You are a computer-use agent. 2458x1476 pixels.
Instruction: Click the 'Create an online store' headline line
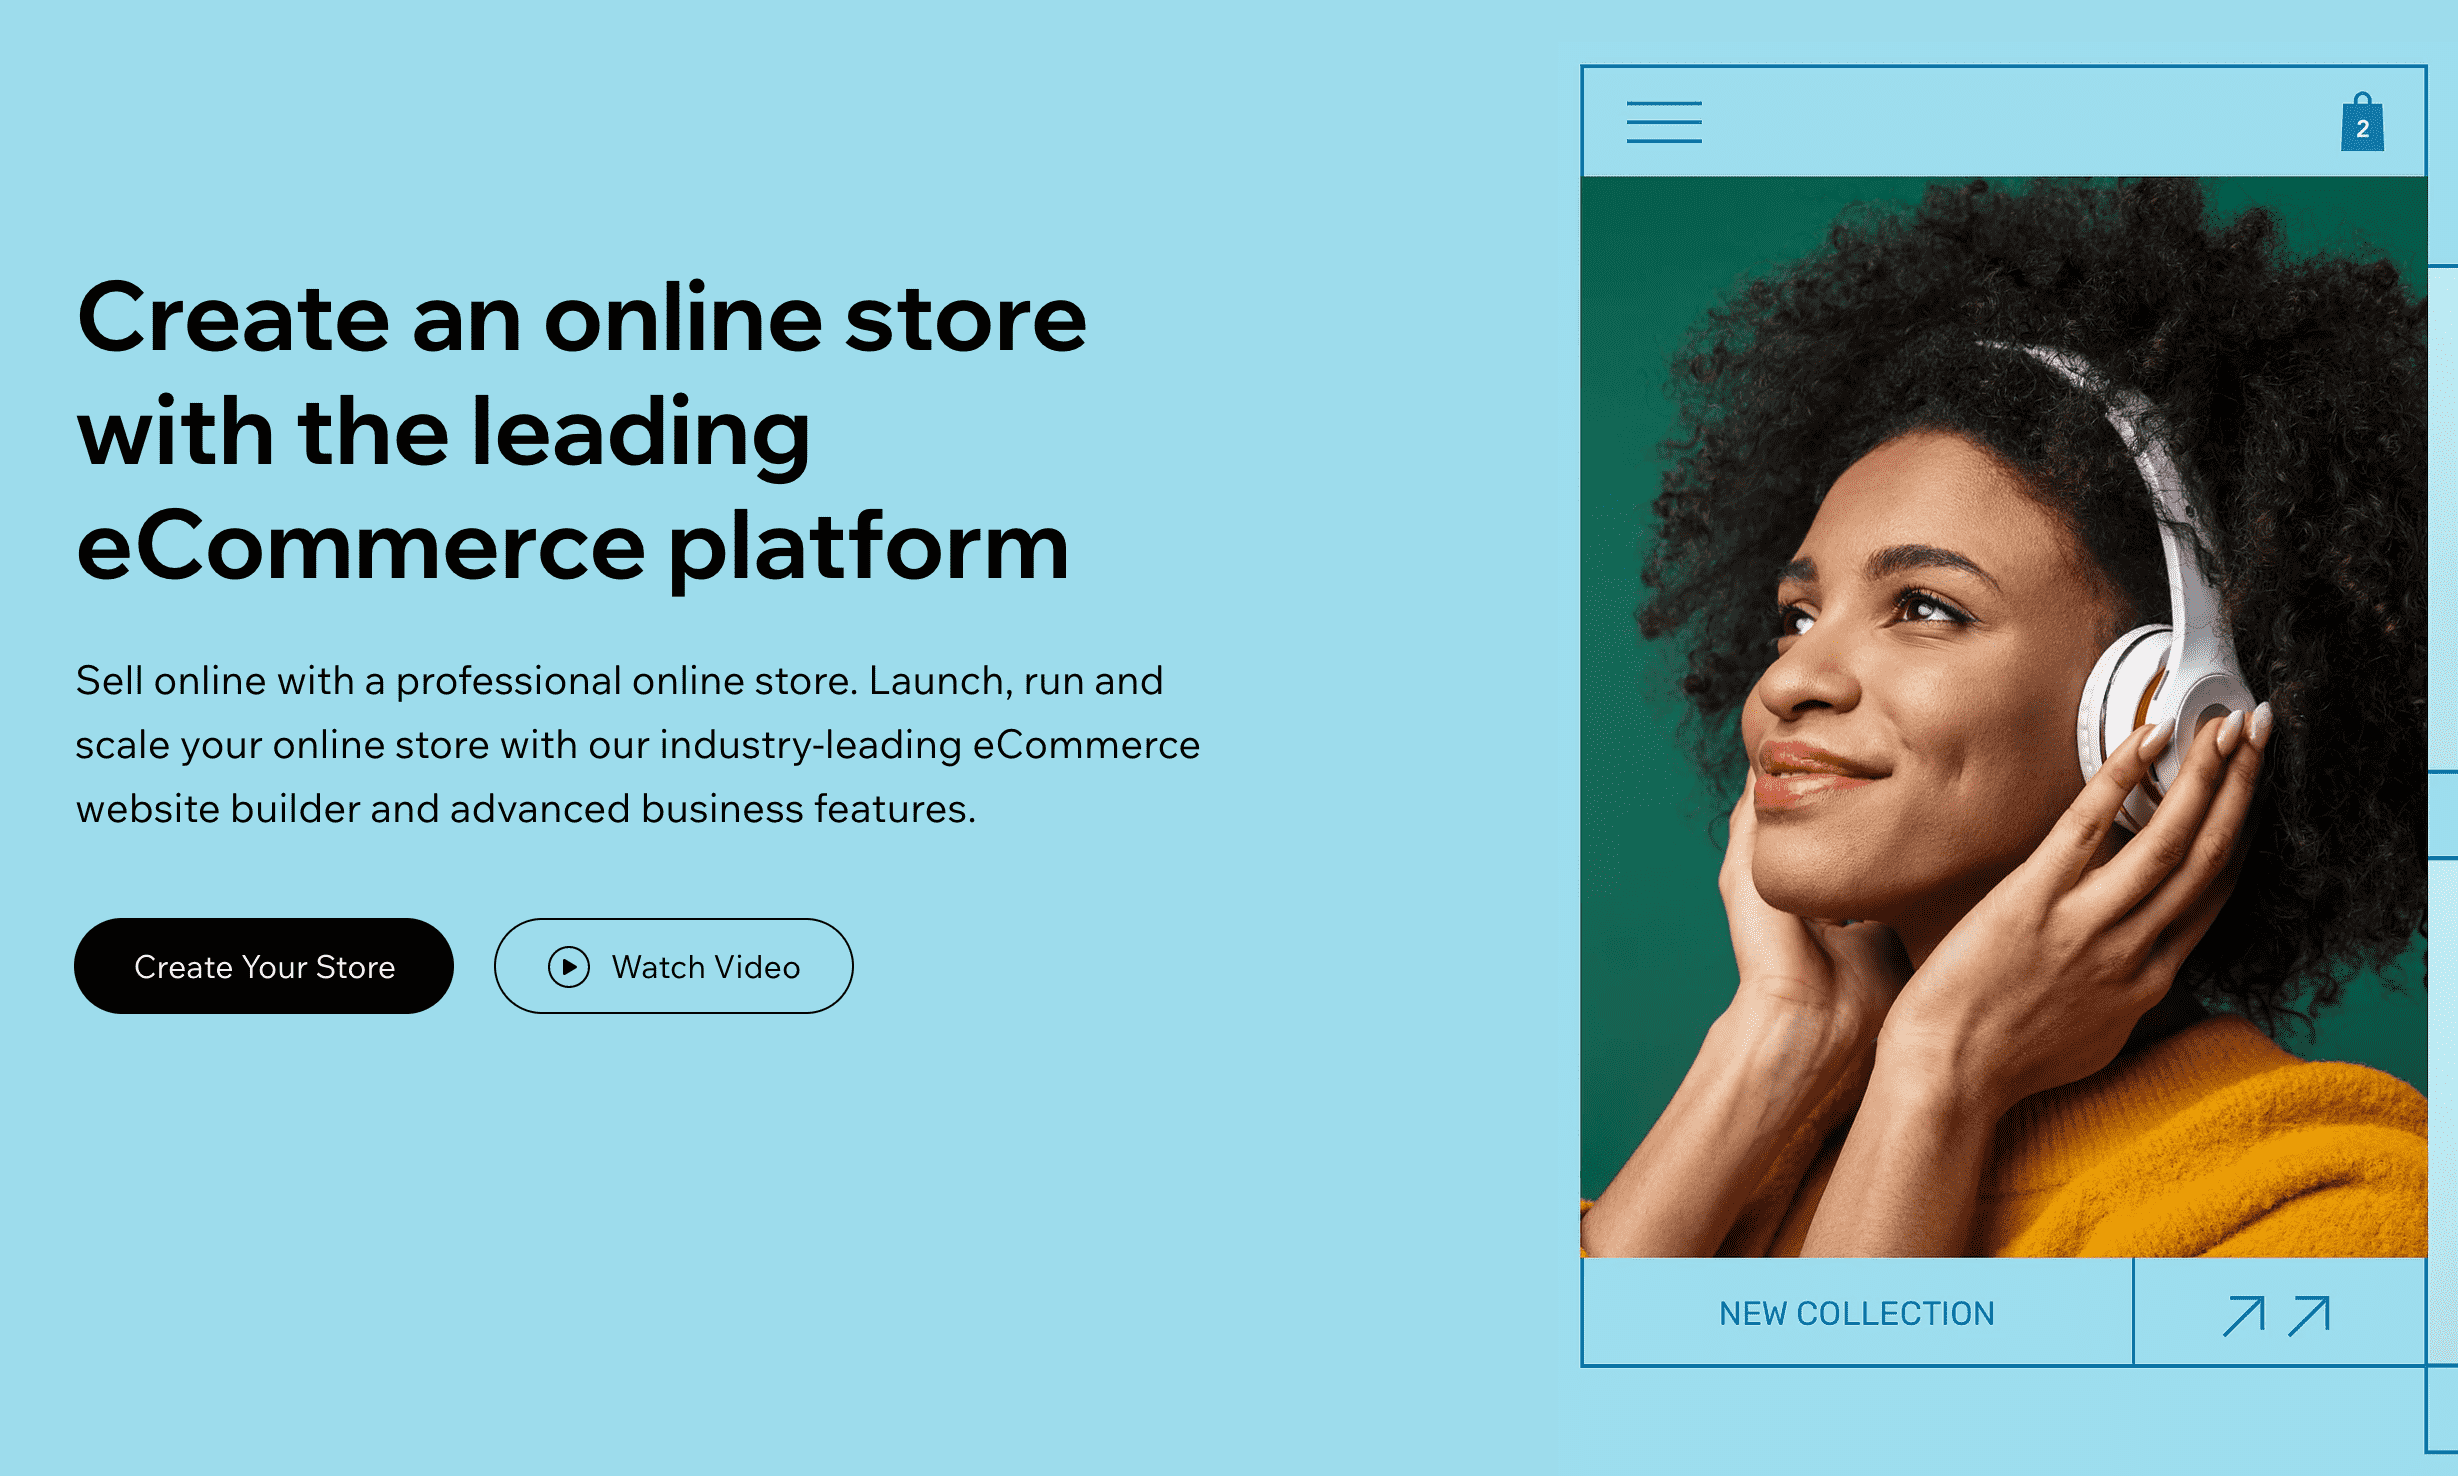pyautogui.click(x=581, y=319)
